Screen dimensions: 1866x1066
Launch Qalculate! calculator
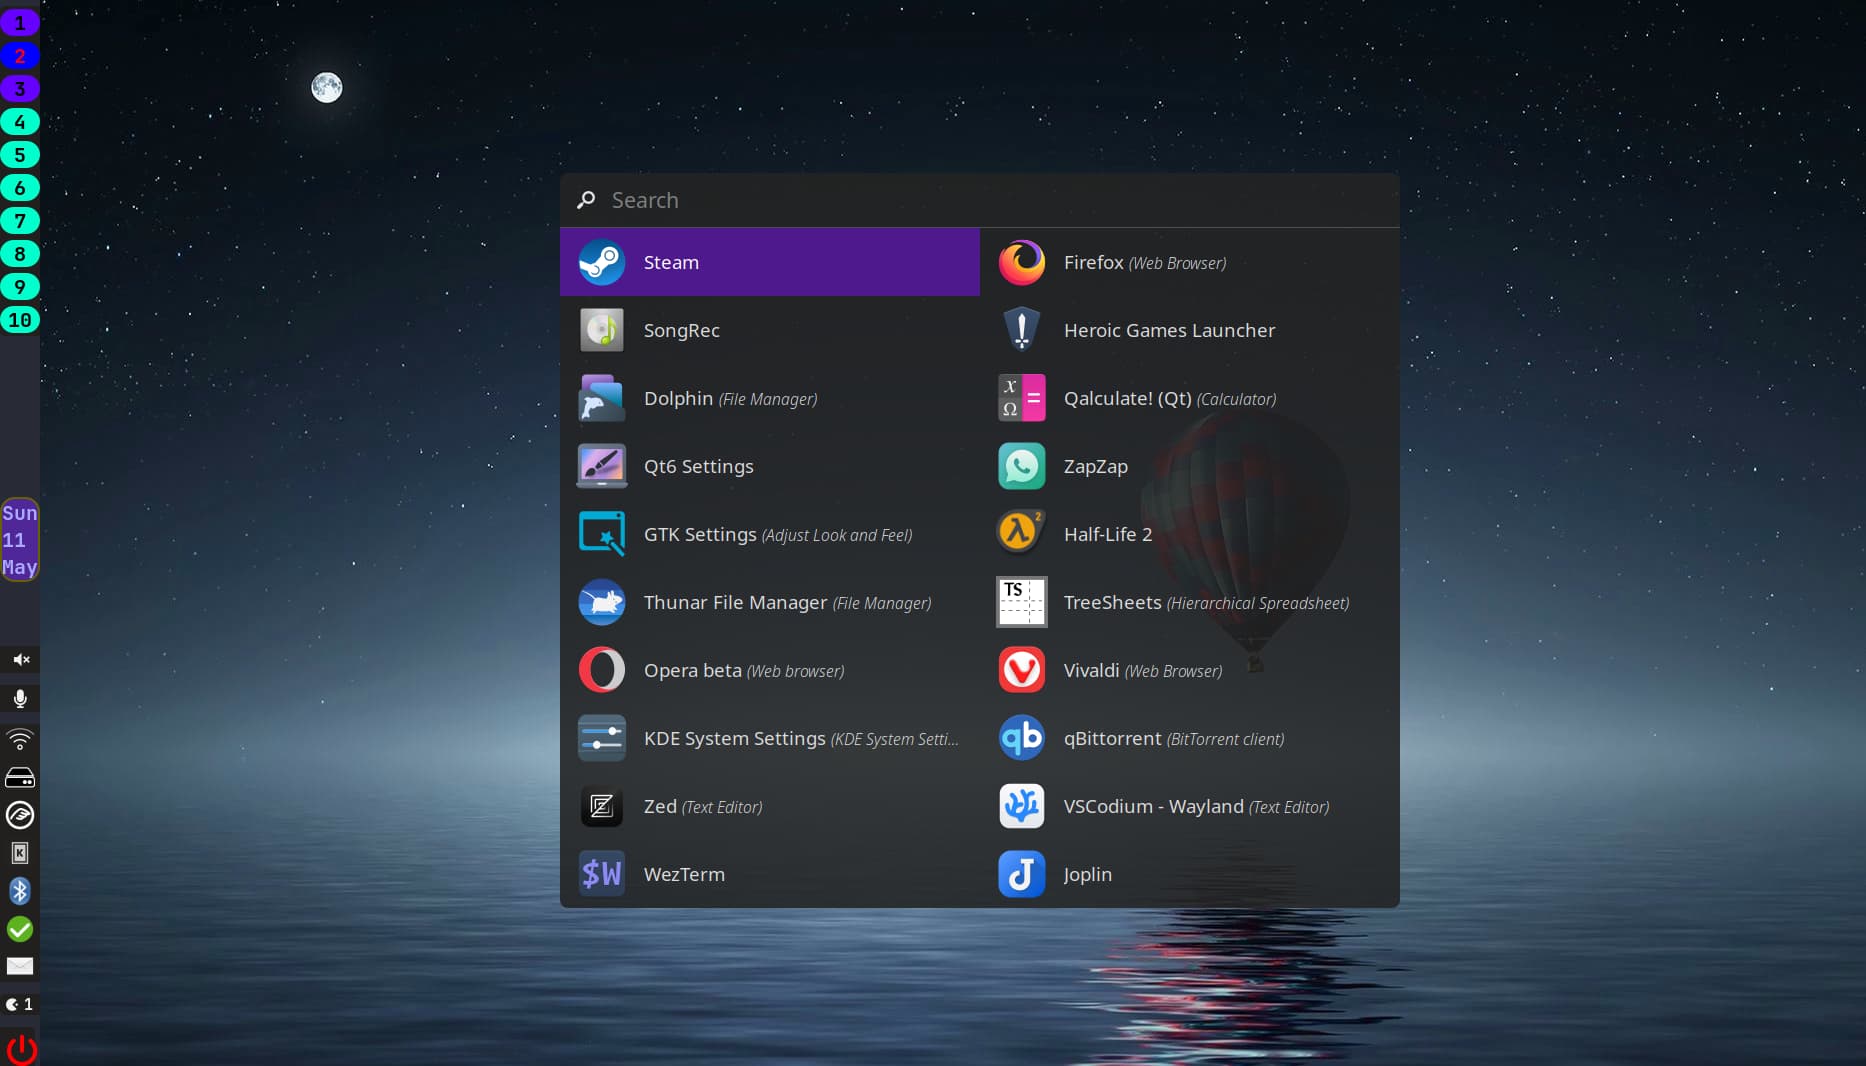pos(1190,398)
